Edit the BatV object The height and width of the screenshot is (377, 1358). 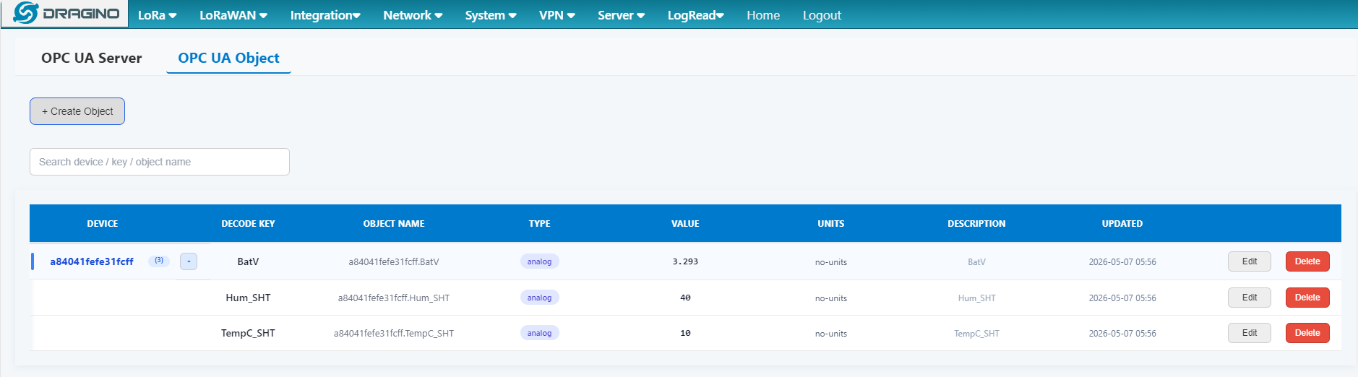tap(1249, 261)
